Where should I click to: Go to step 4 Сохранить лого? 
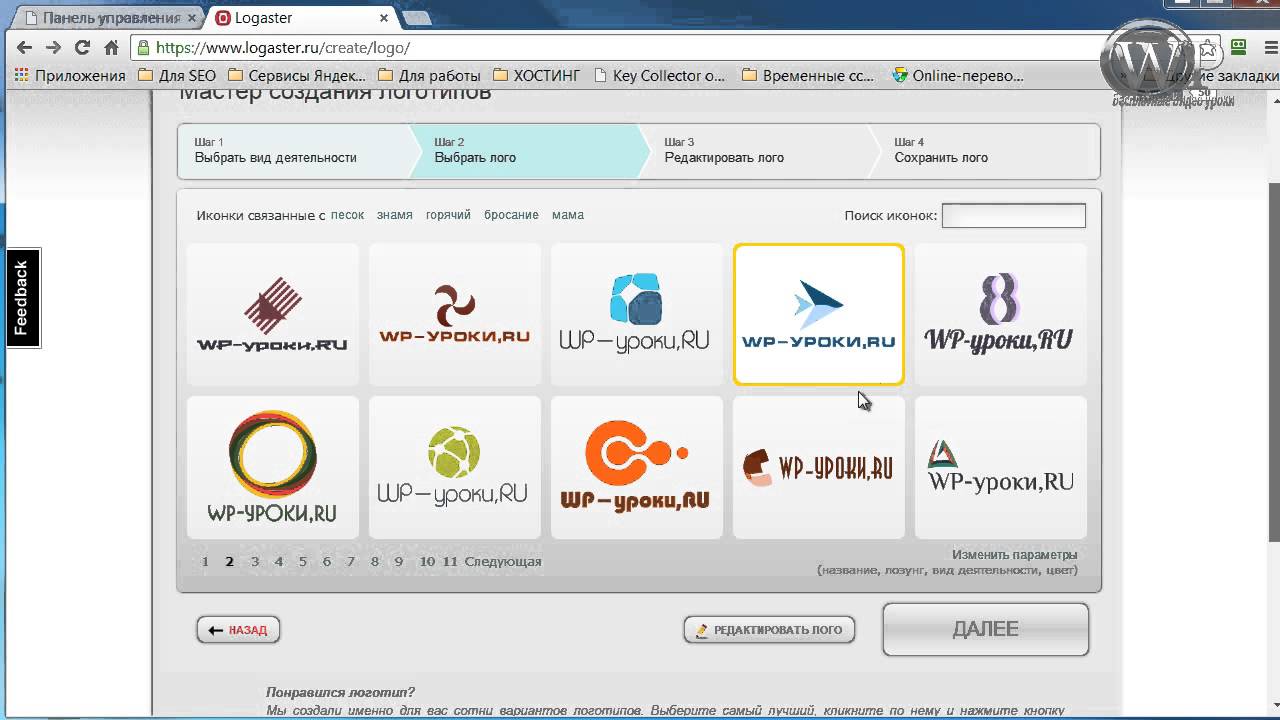tap(986, 151)
